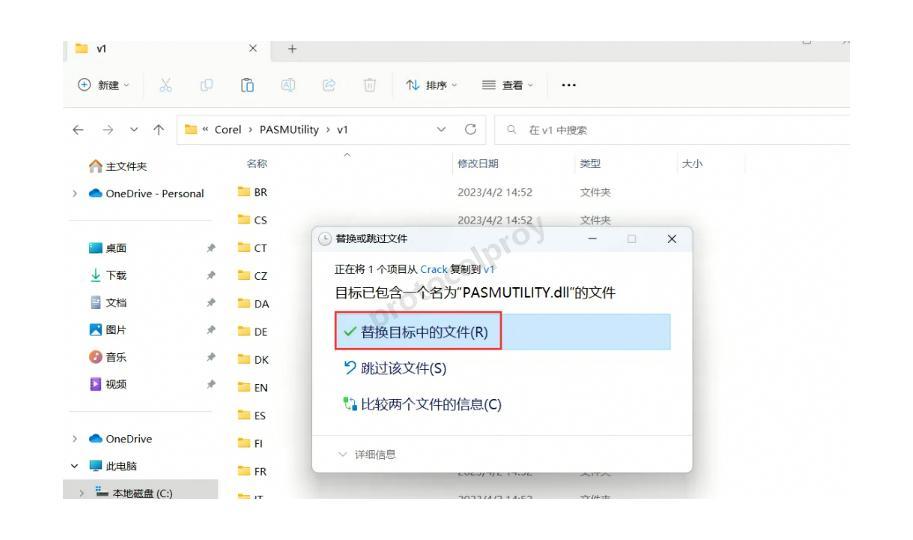This screenshot has width=913, height=540.
Task: Select the CT folder
Action: pyautogui.click(x=253, y=248)
